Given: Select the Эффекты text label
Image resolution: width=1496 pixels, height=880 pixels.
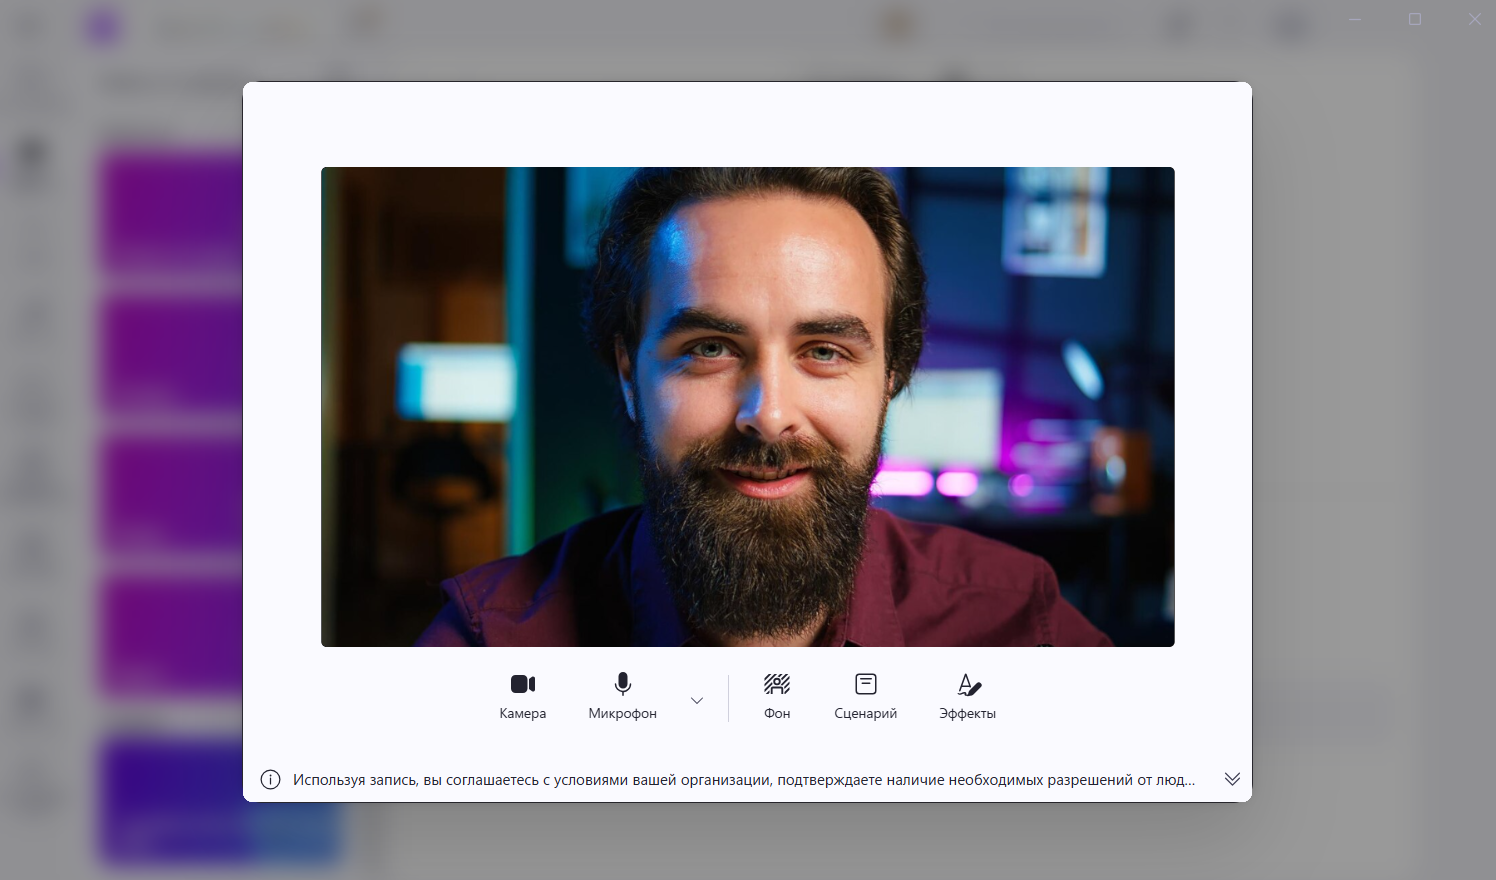Looking at the screenshot, I should point(968,714).
